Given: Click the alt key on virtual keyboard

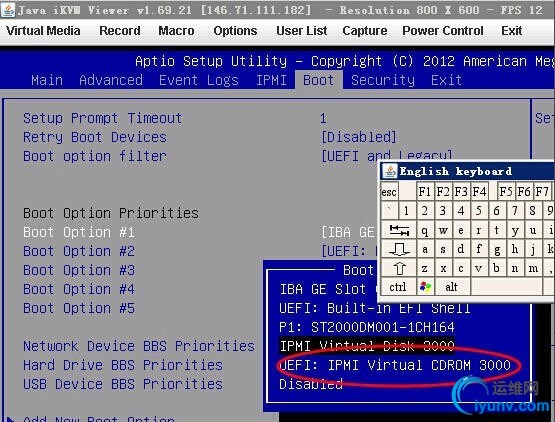Looking at the screenshot, I should [x=452, y=287].
